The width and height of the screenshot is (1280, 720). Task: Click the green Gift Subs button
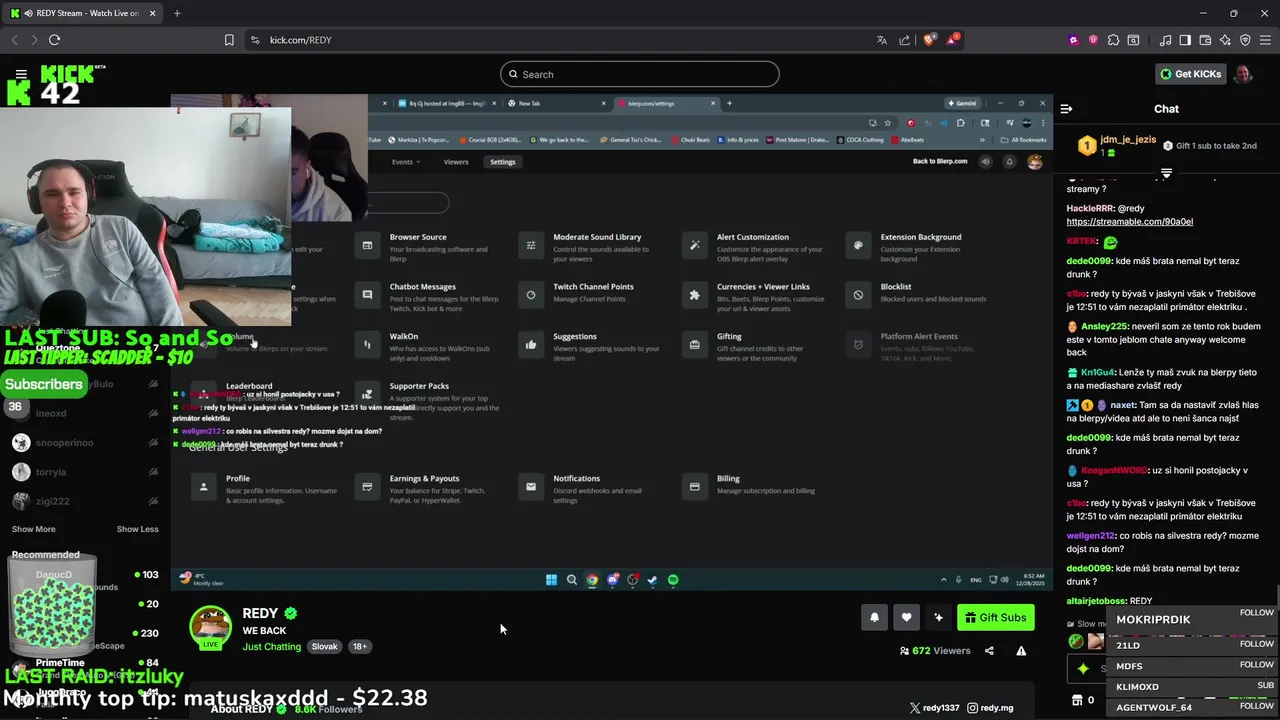995,618
